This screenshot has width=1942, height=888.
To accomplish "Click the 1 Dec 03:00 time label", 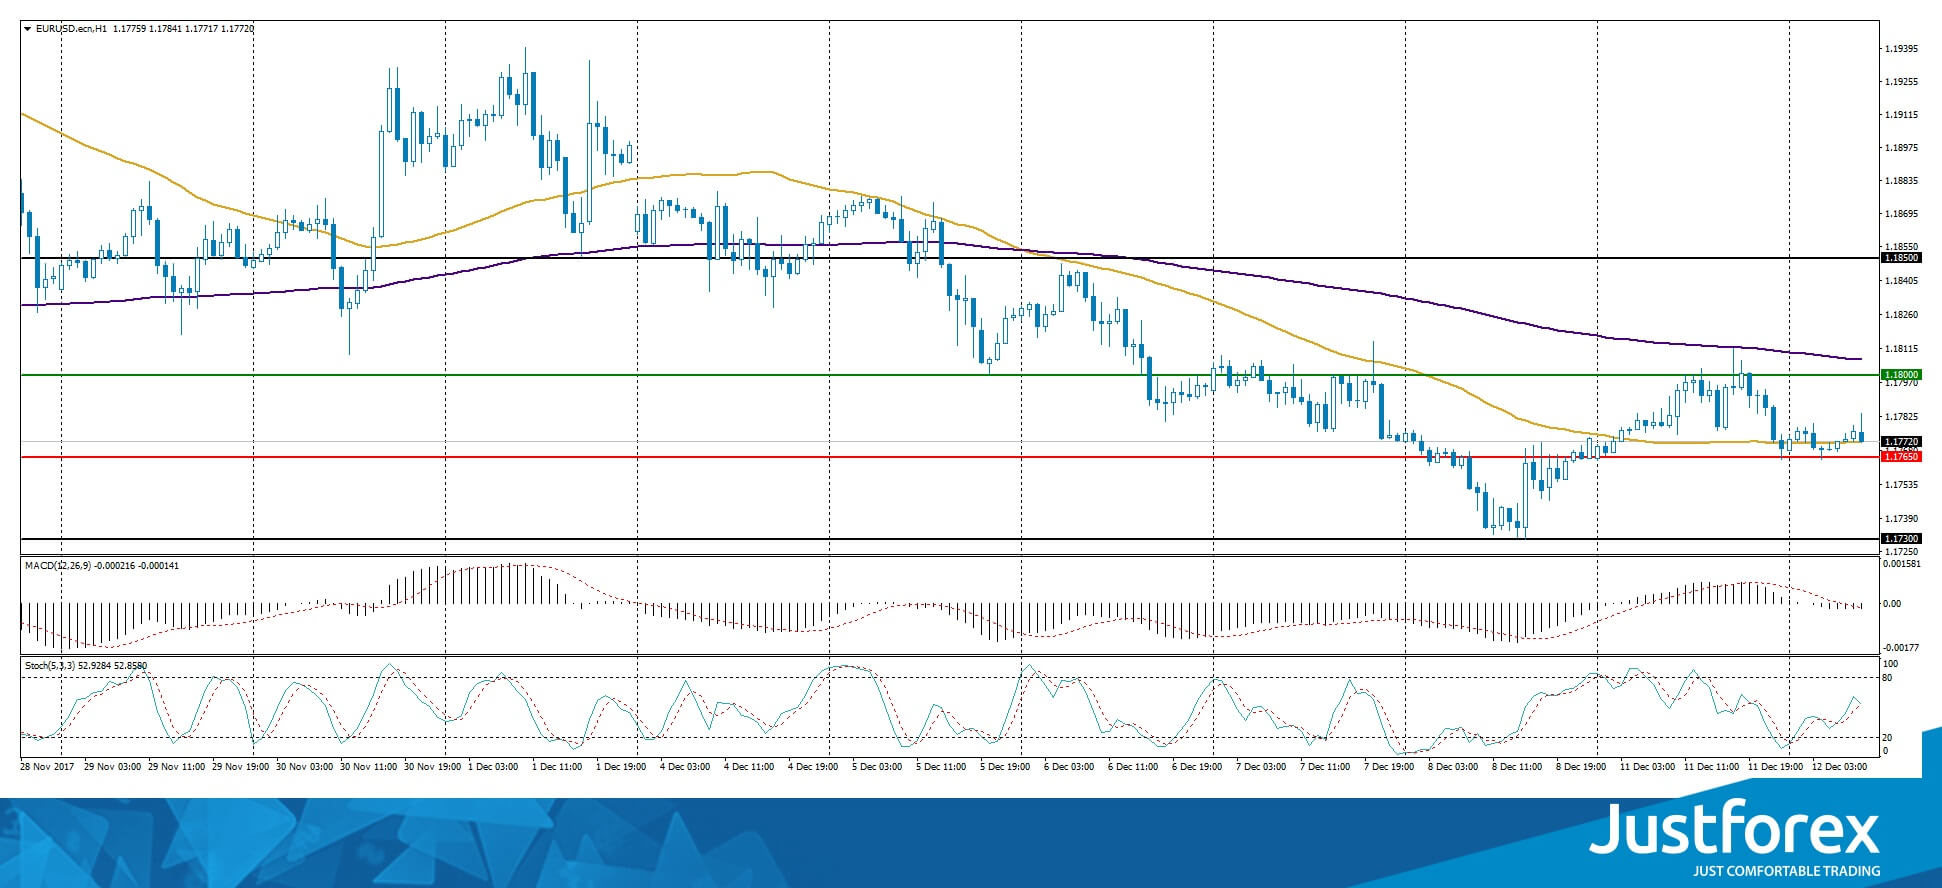I will pos(493,767).
